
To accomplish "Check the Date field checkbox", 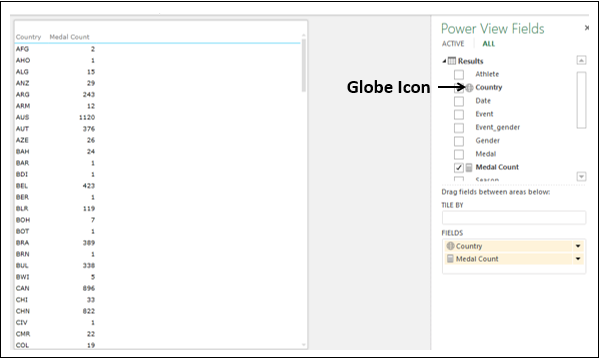I will [x=458, y=101].
